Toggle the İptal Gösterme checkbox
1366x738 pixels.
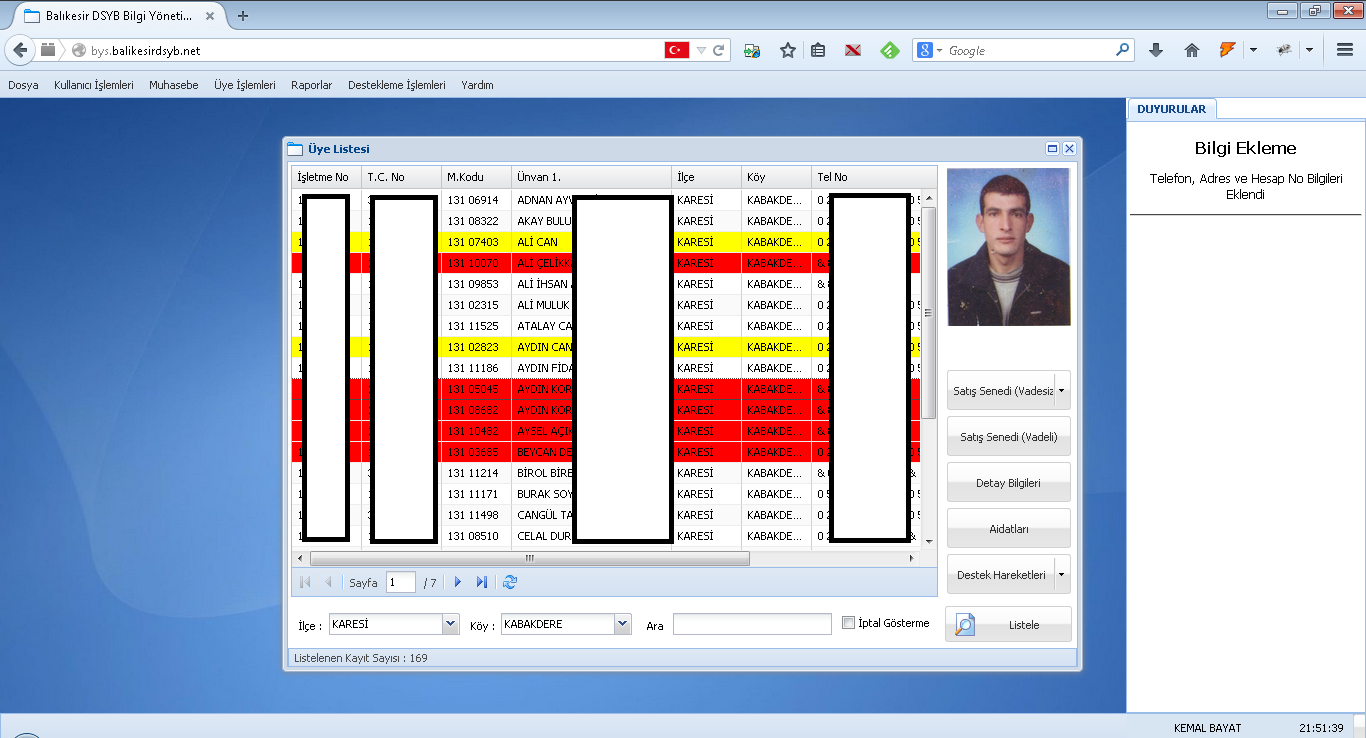pos(849,623)
